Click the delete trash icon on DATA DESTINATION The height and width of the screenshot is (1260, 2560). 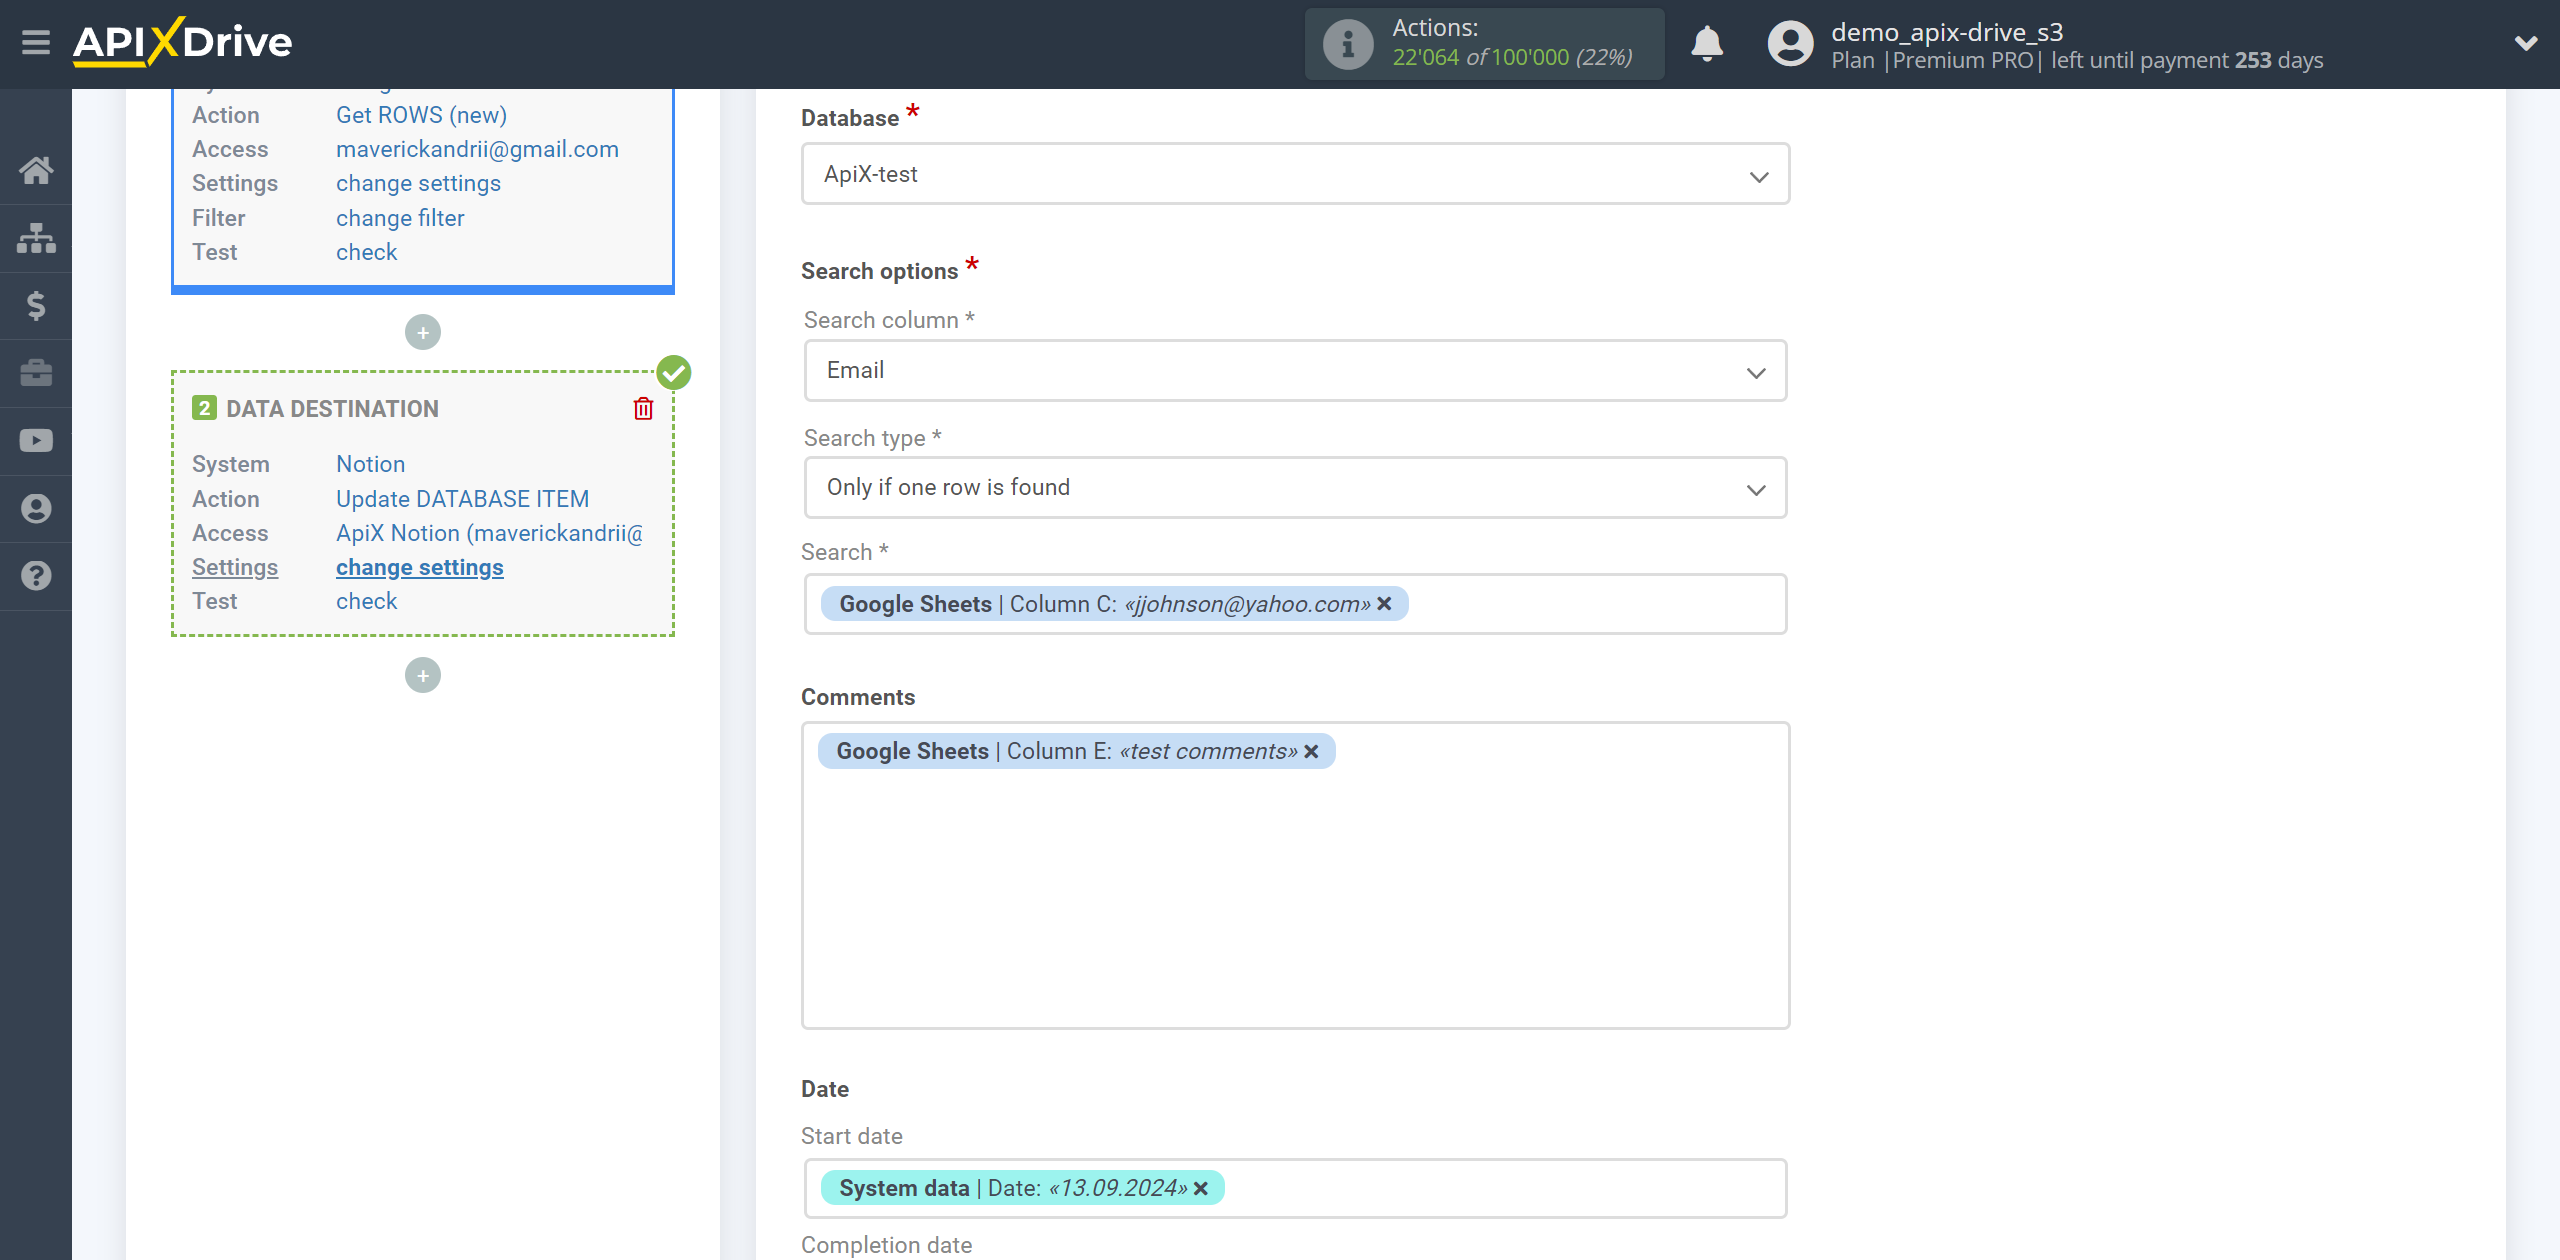pos(643,408)
